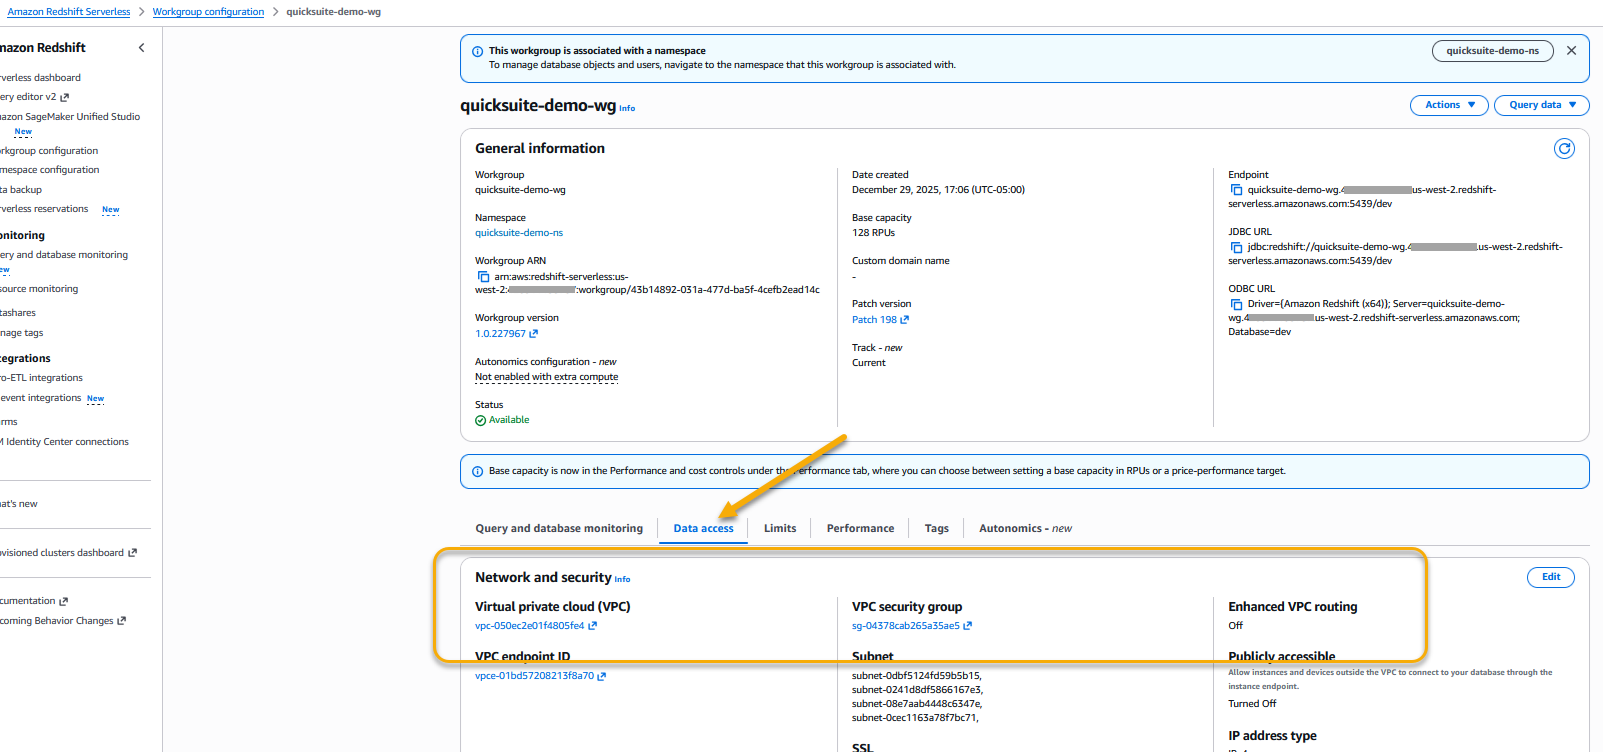Click external link icon beside VPC ID
The height and width of the screenshot is (752, 1603).
coord(592,626)
